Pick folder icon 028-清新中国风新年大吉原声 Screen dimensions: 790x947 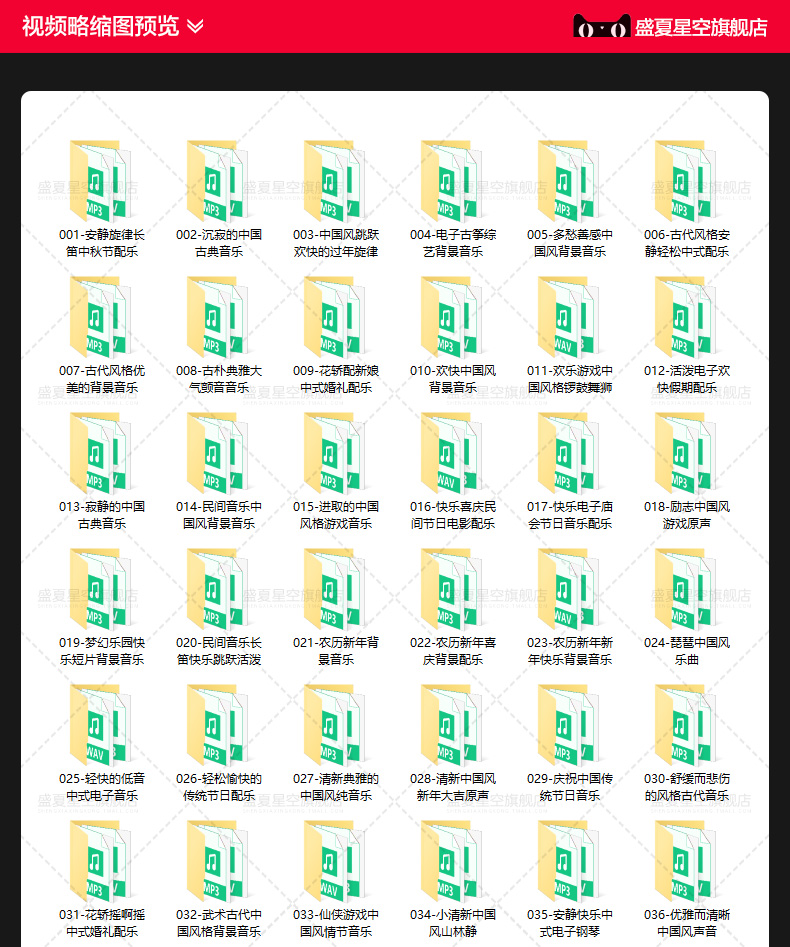tap(452, 725)
